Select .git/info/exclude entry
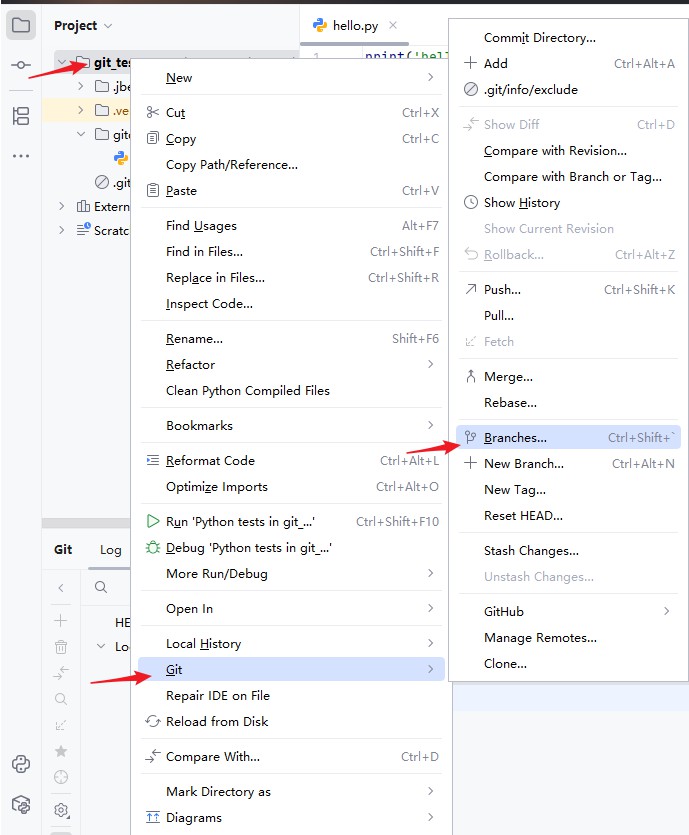689x835 pixels. (568, 89)
